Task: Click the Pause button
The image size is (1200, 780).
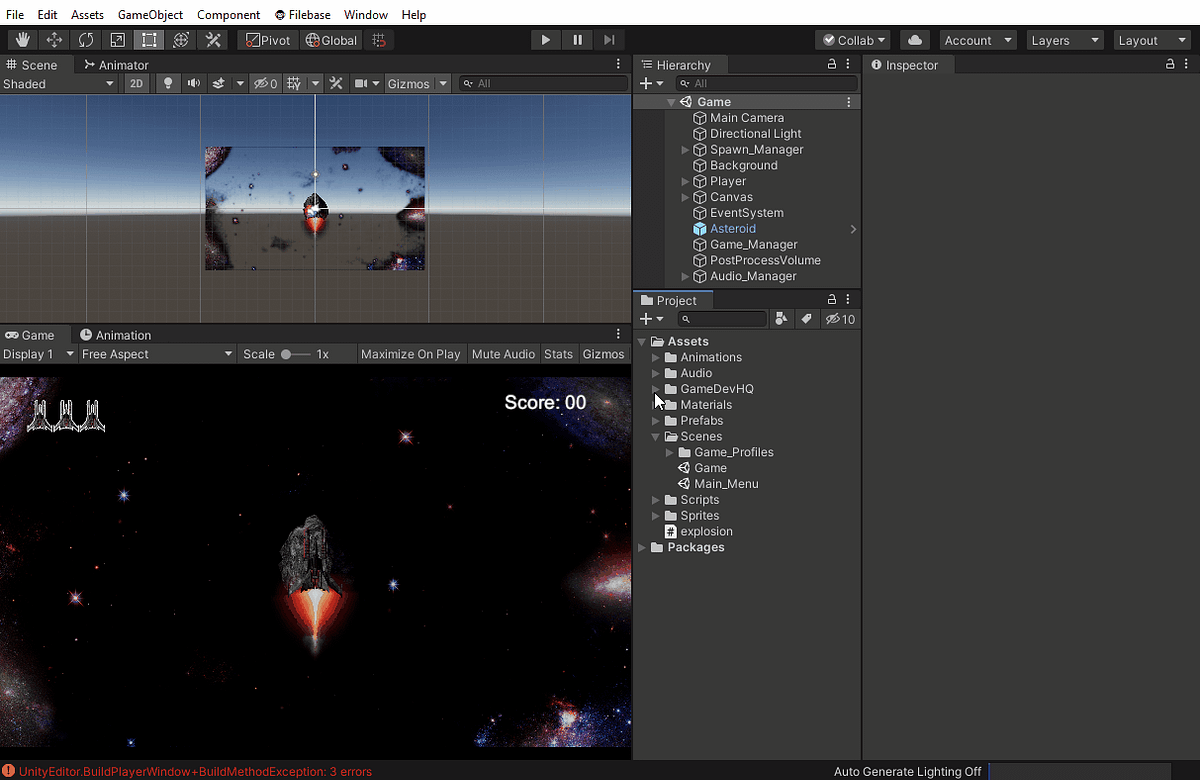Action: coord(577,40)
